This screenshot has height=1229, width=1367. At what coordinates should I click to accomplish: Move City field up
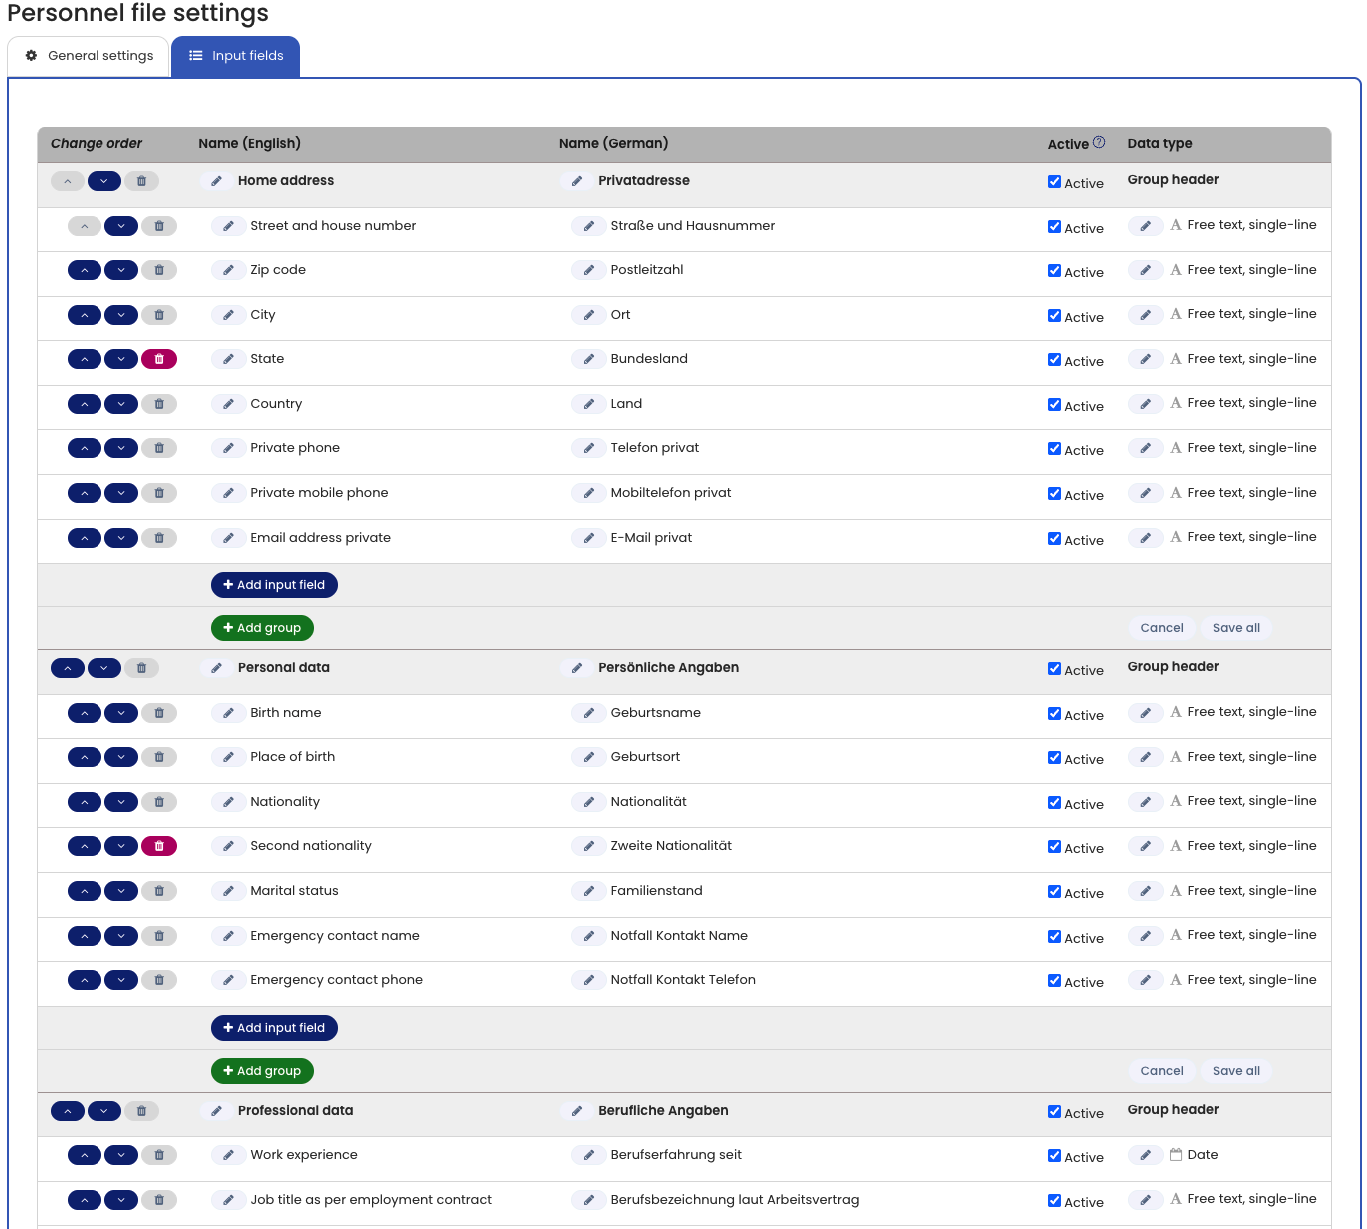pyautogui.click(x=85, y=315)
